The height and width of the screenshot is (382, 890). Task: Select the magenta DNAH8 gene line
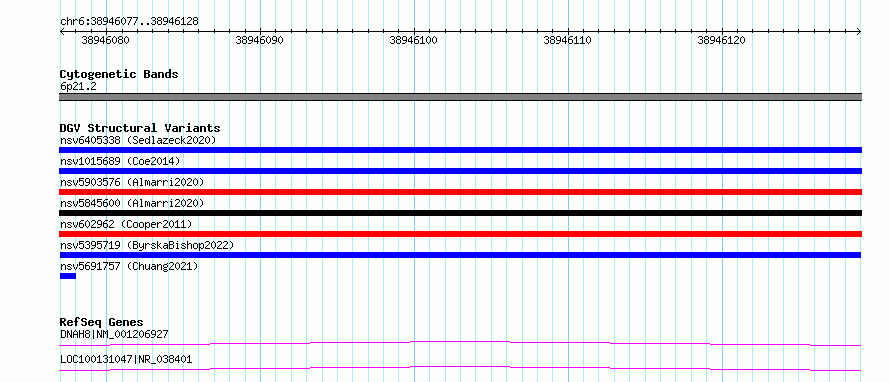(x=460, y=343)
